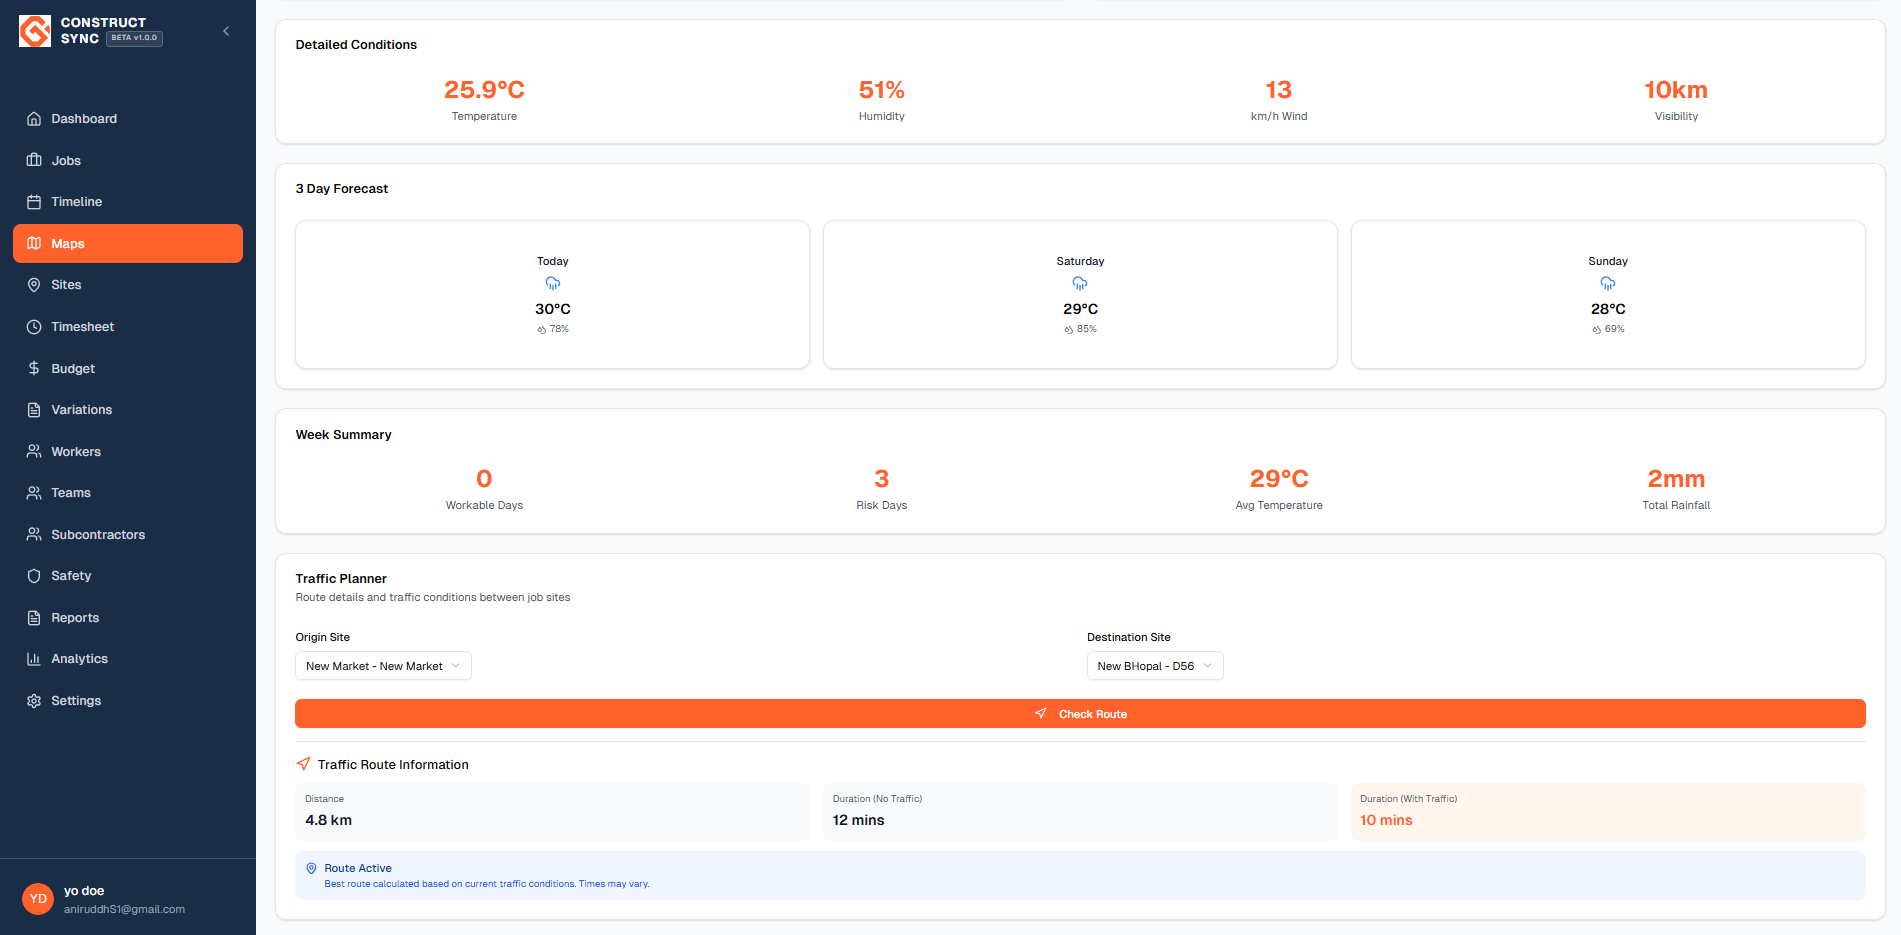Open the Timesheet clock icon

pos(35,326)
